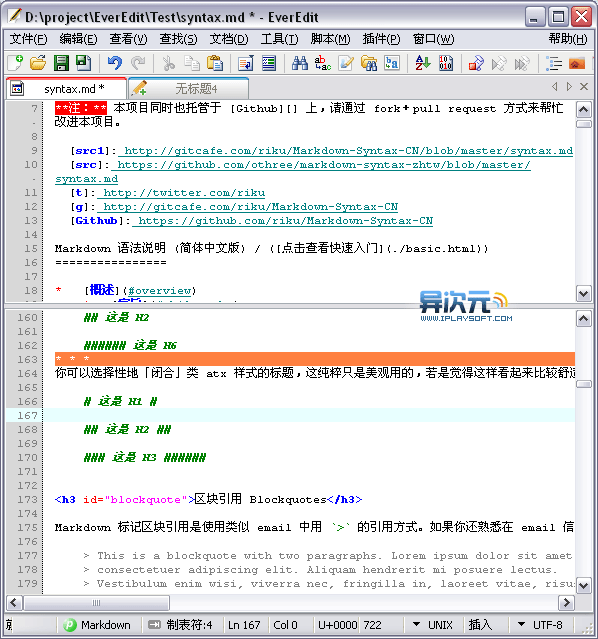Go to next bookmark icon
This screenshot has height=639, width=598.
pos(522,63)
